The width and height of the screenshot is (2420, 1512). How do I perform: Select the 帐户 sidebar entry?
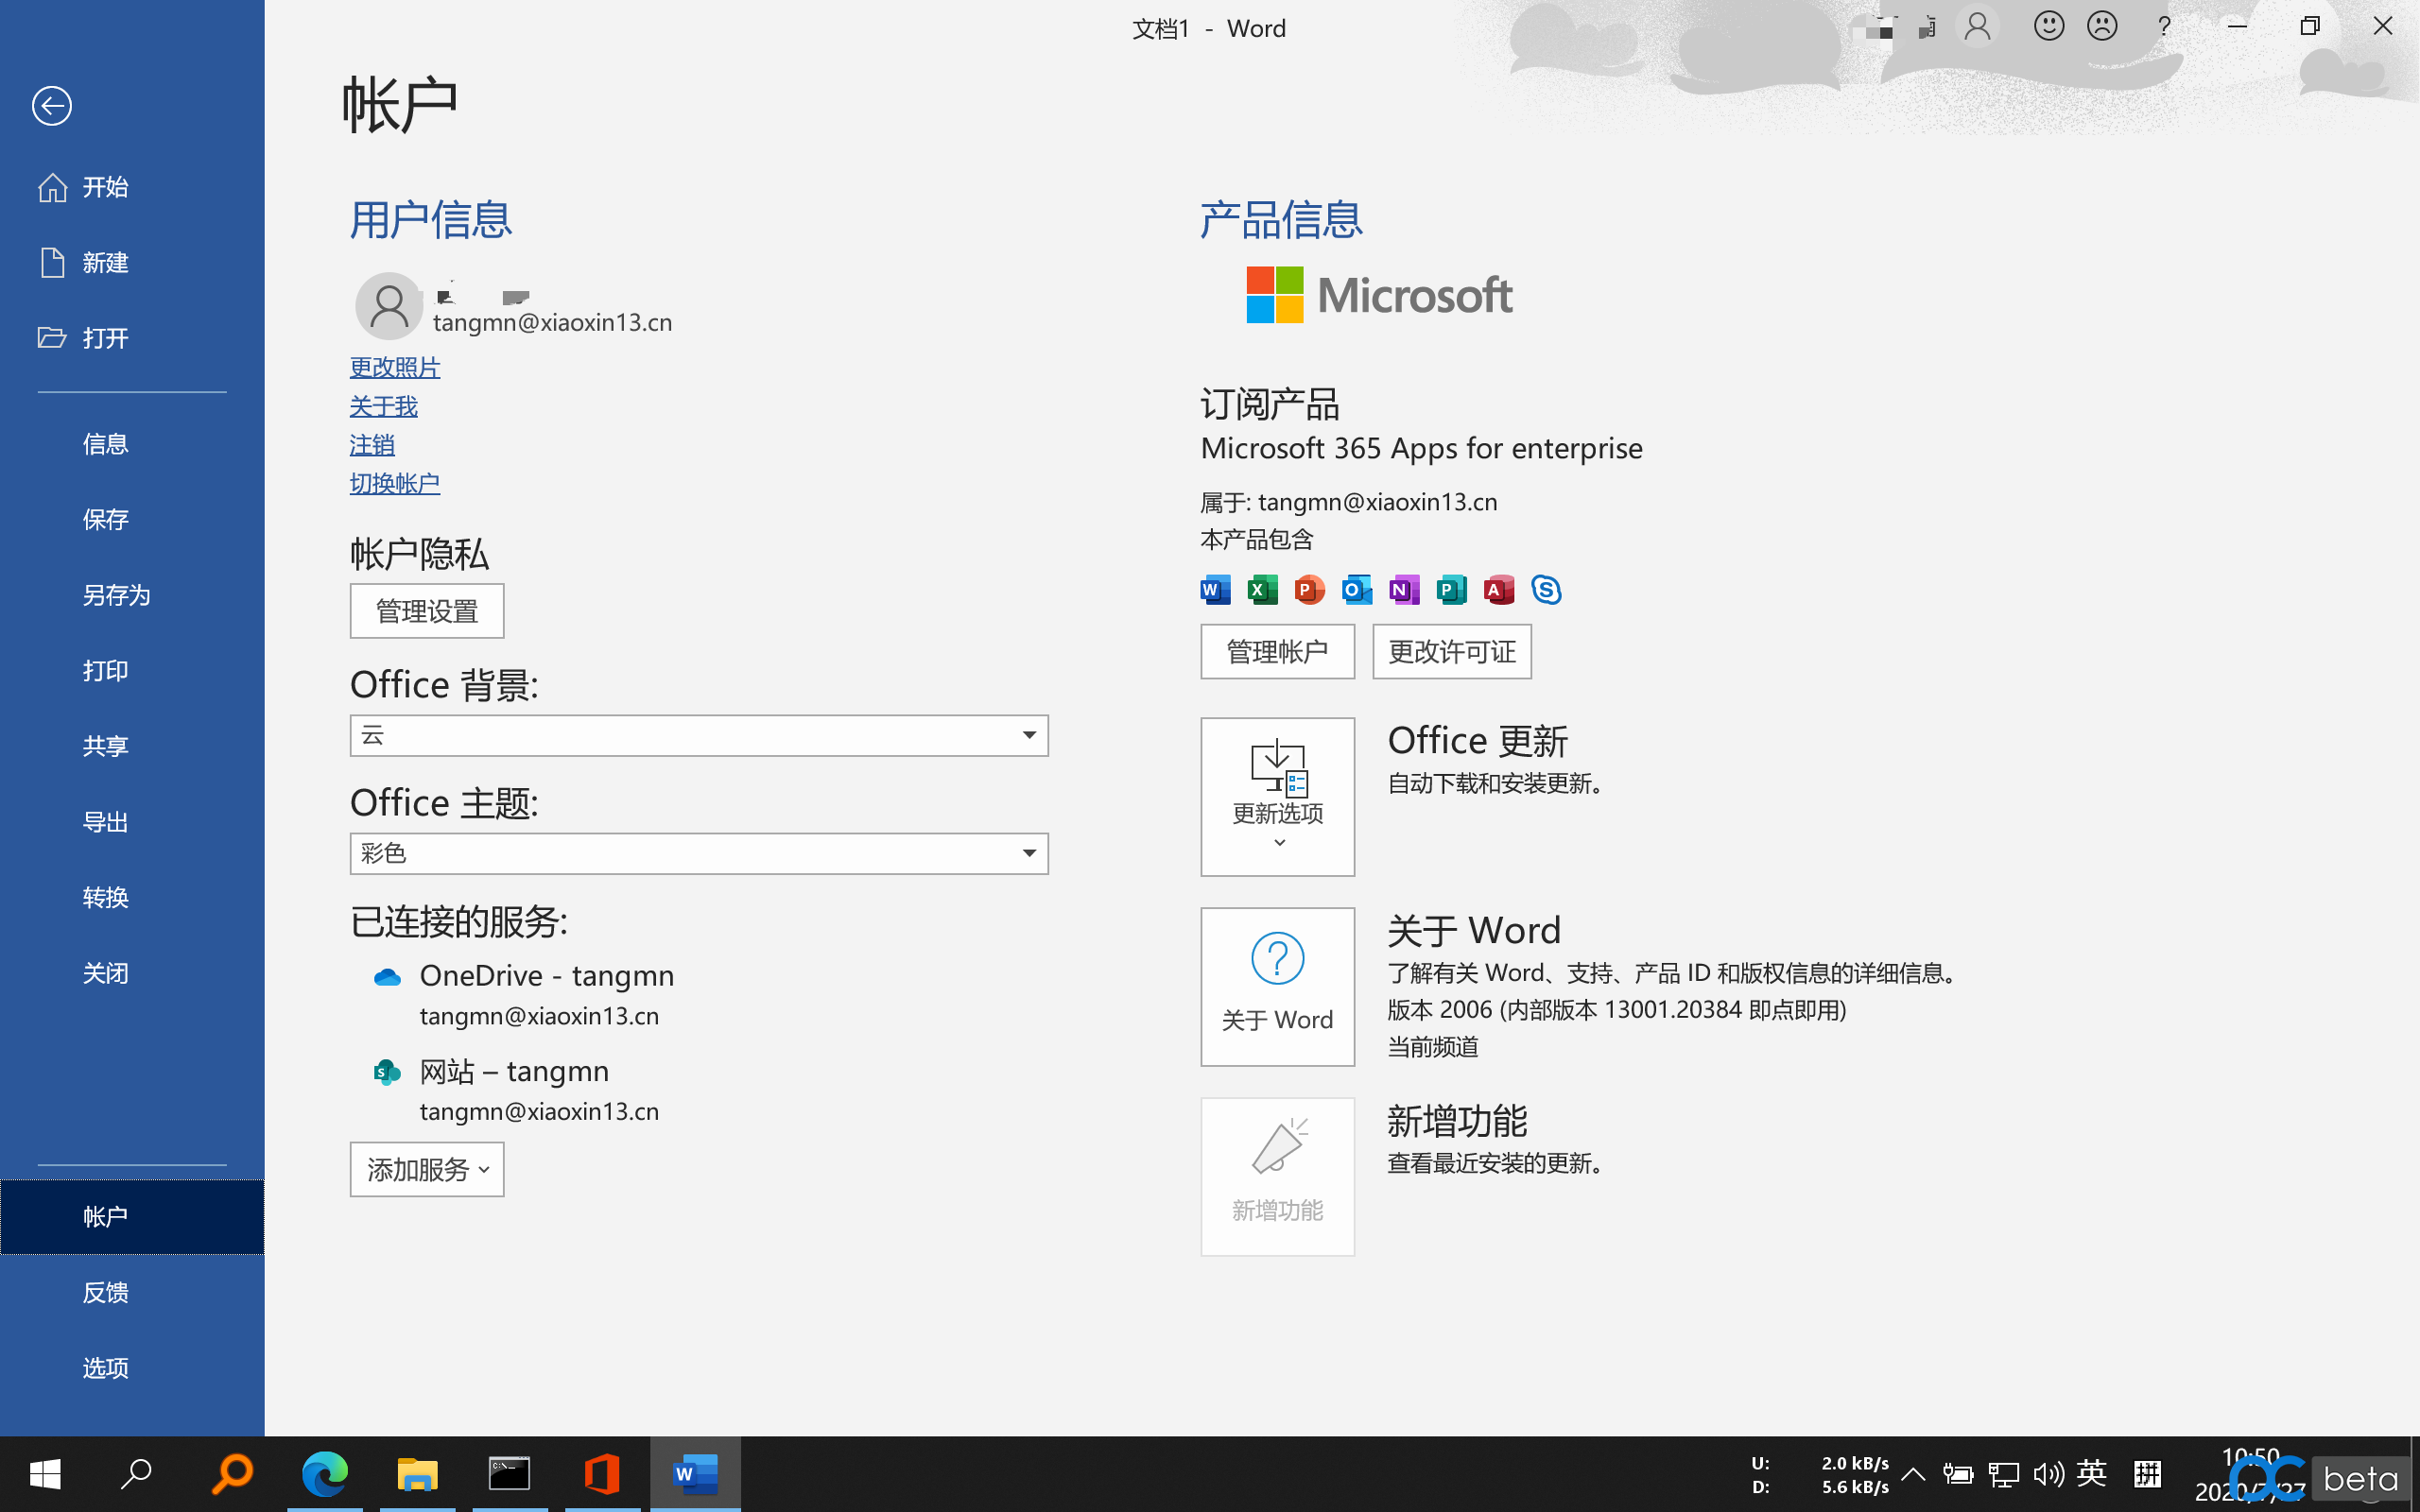pos(132,1217)
